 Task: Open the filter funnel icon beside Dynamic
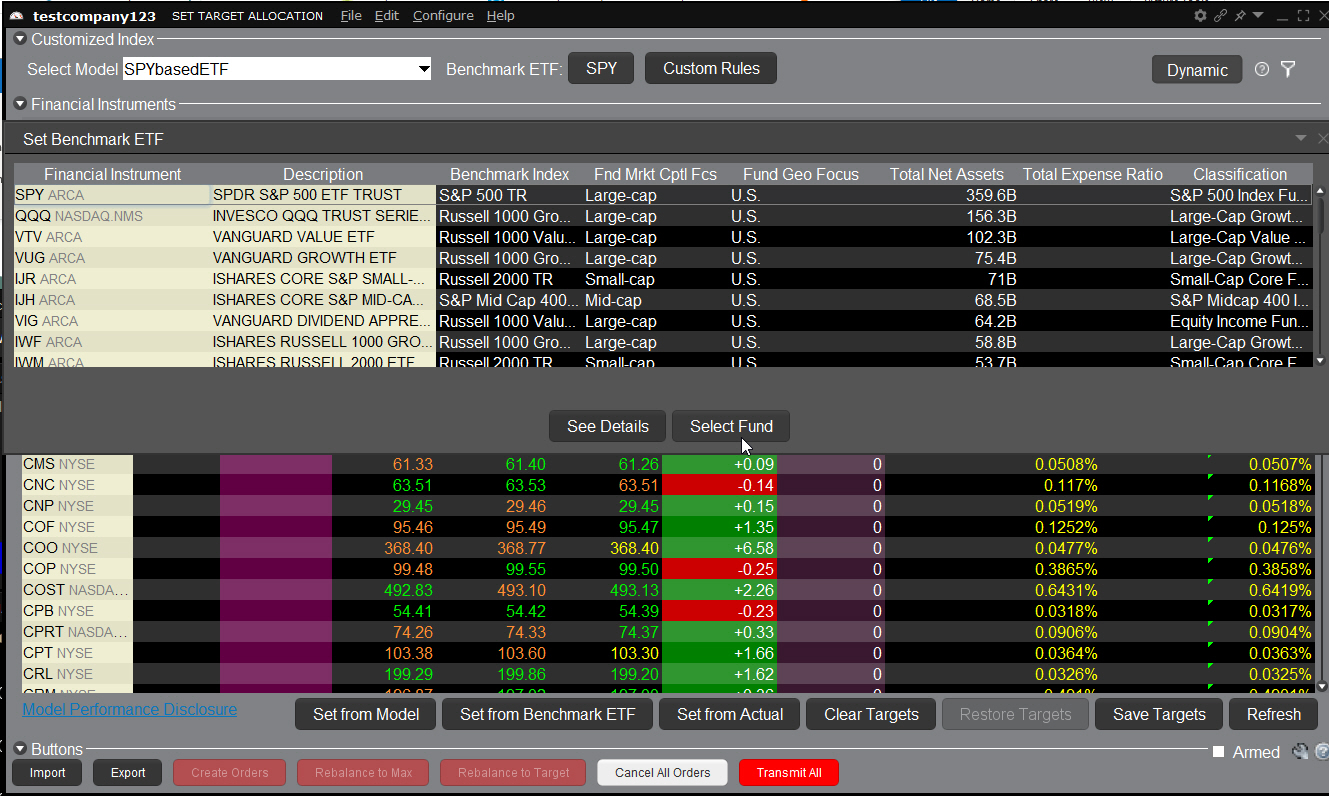[x=1288, y=69]
